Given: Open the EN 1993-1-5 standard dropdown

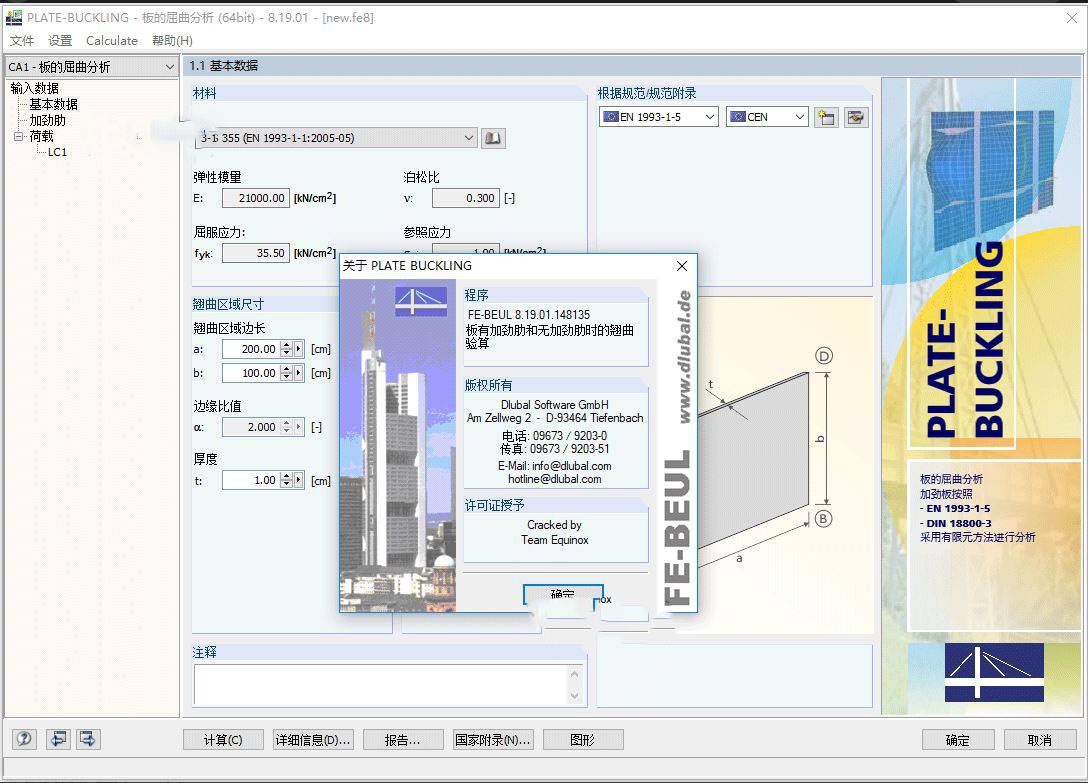Looking at the screenshot, I should click(x=658, y=117).
